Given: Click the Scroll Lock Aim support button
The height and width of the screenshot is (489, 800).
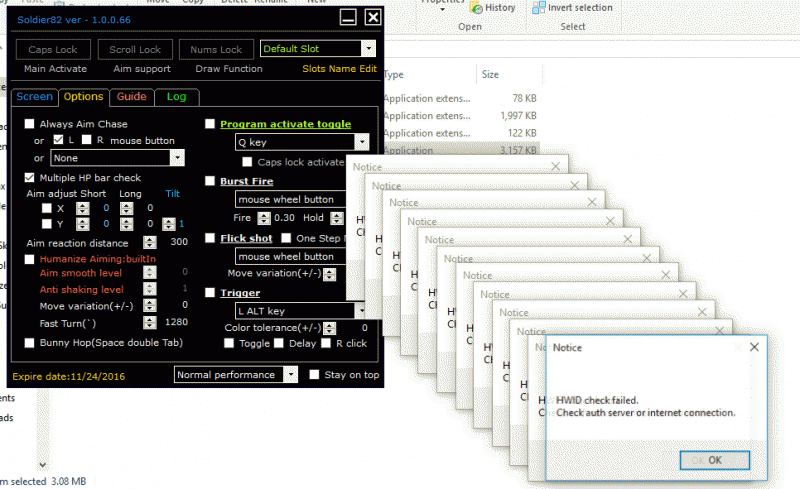Looking at the screenshot, I should coord(135,50).
